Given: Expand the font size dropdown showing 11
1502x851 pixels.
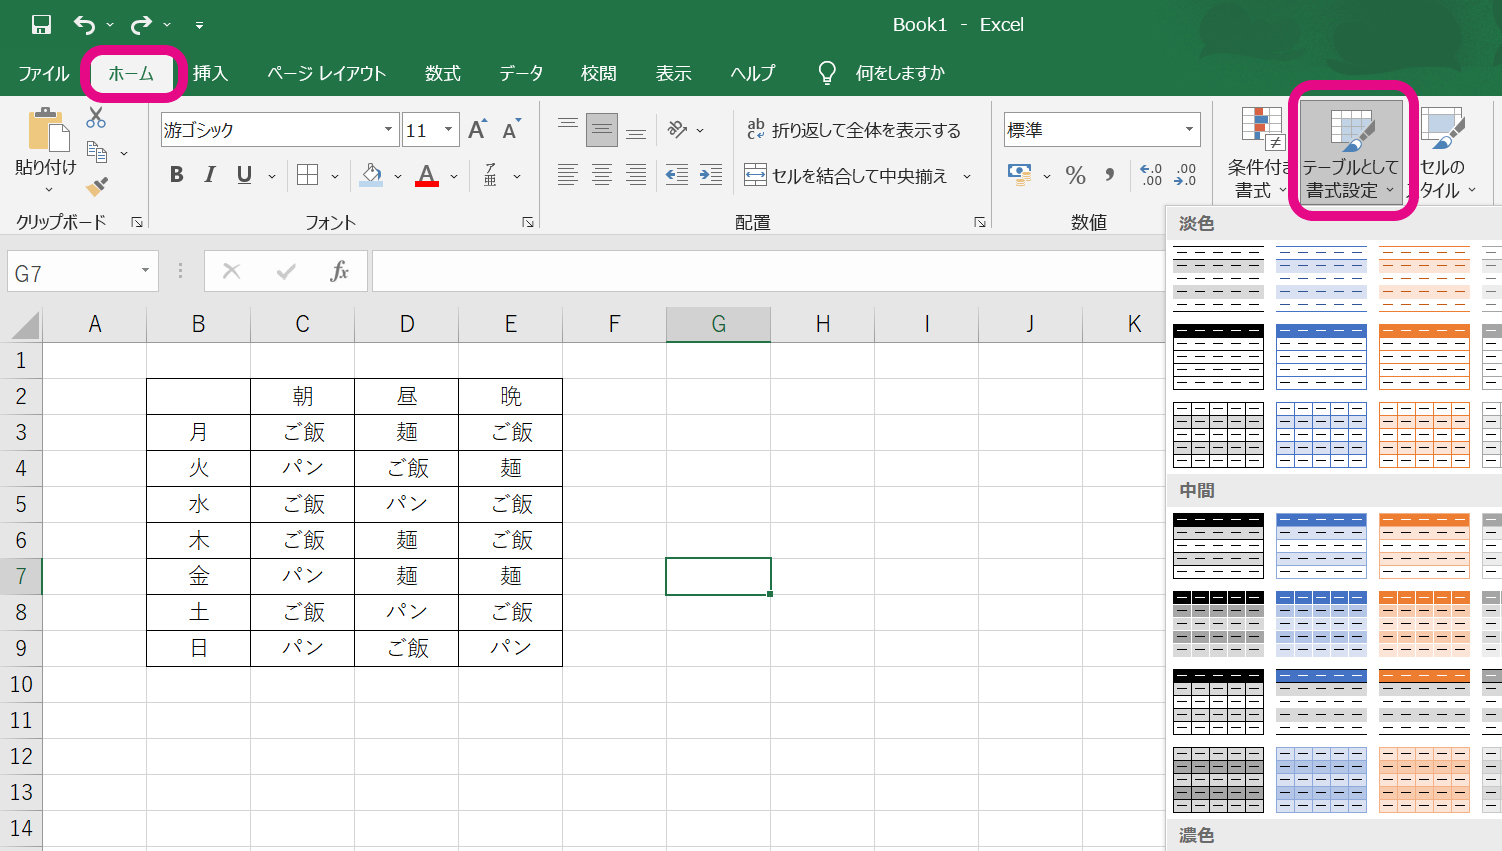Looking at the screenshot, I should tap(448, 130).
